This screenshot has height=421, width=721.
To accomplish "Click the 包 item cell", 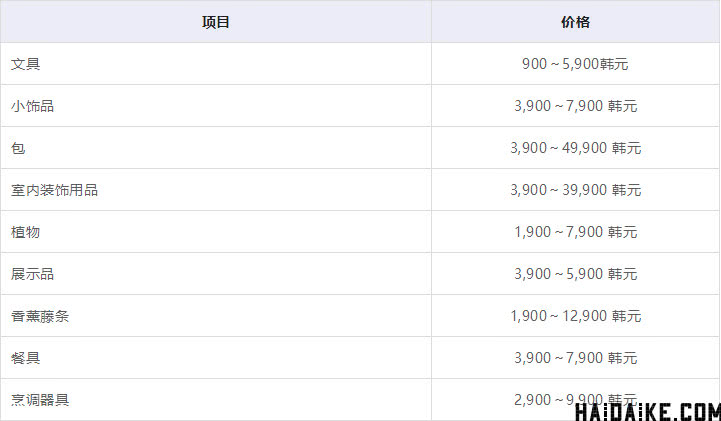I will 18,148.
